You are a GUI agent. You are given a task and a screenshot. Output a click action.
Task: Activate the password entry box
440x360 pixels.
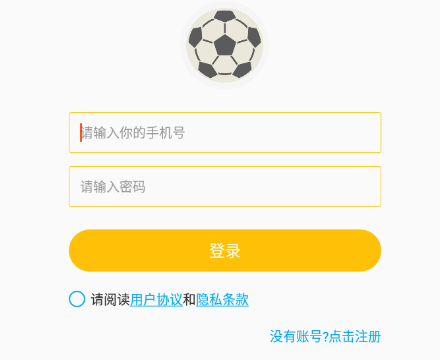coord(225,187)
